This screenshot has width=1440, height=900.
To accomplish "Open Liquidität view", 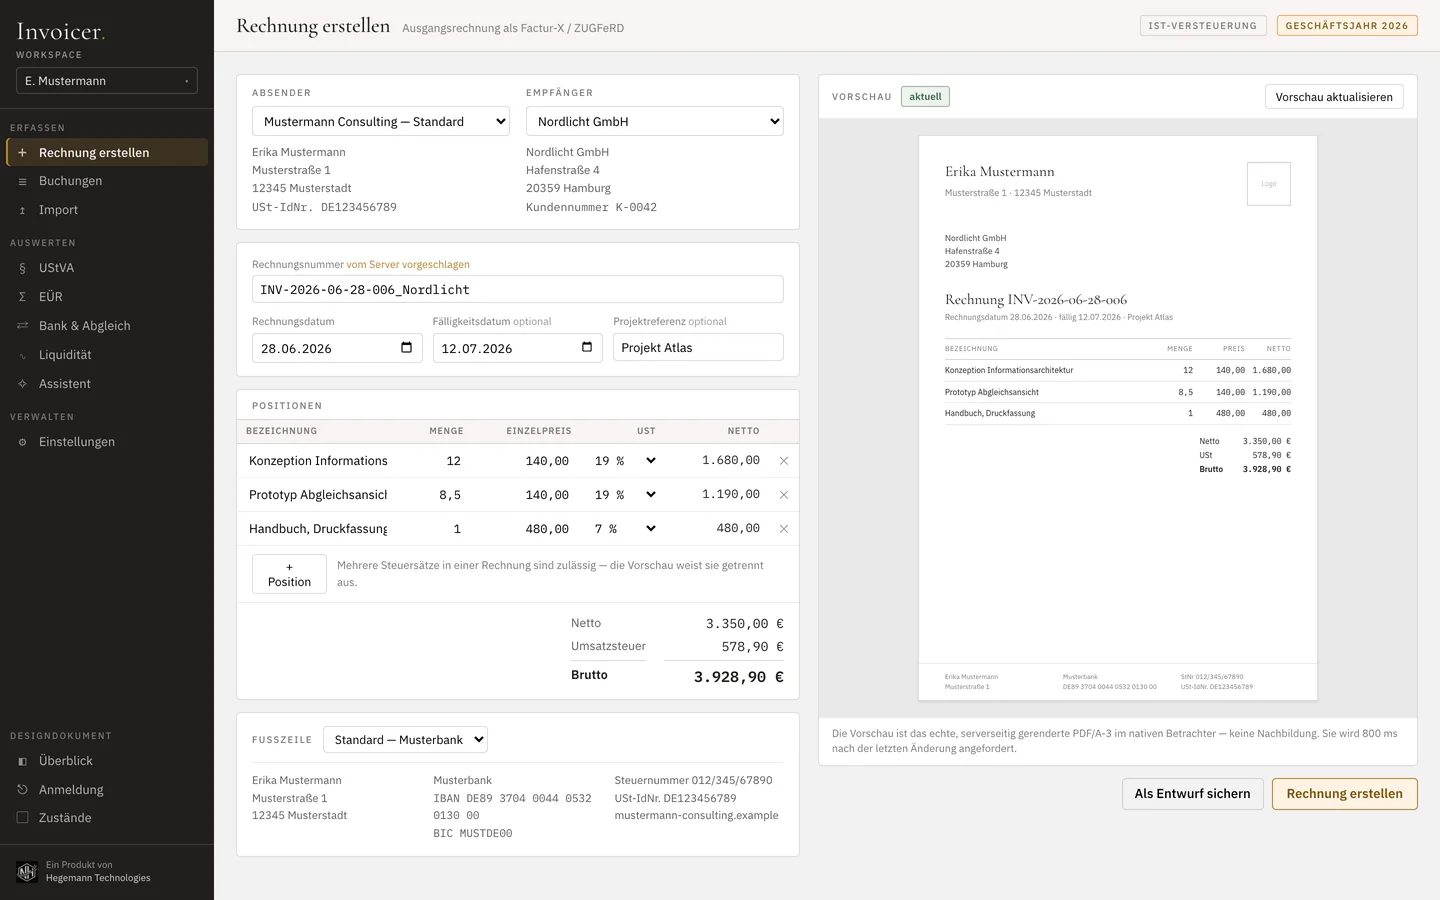I will (x=107, y=355).
